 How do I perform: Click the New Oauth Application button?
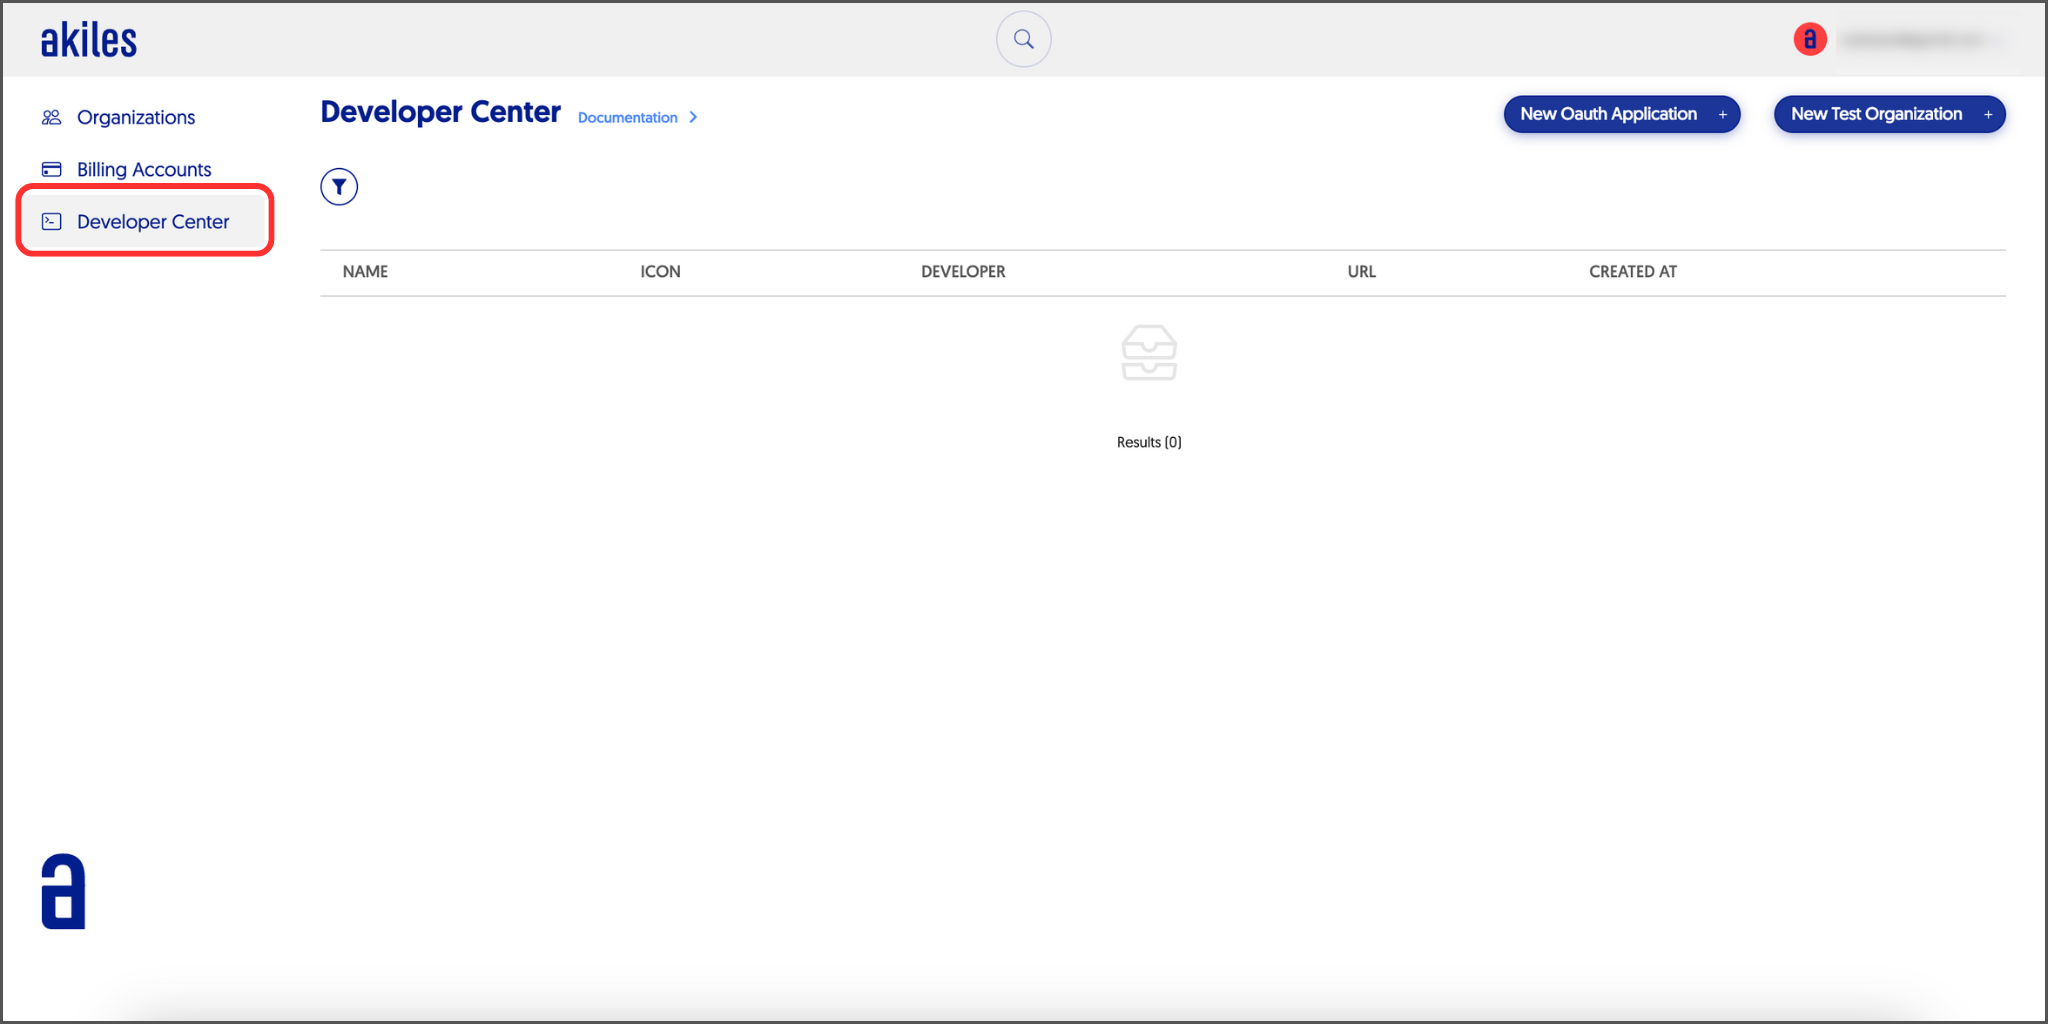pyautogui.click(x=1620, y=114)
